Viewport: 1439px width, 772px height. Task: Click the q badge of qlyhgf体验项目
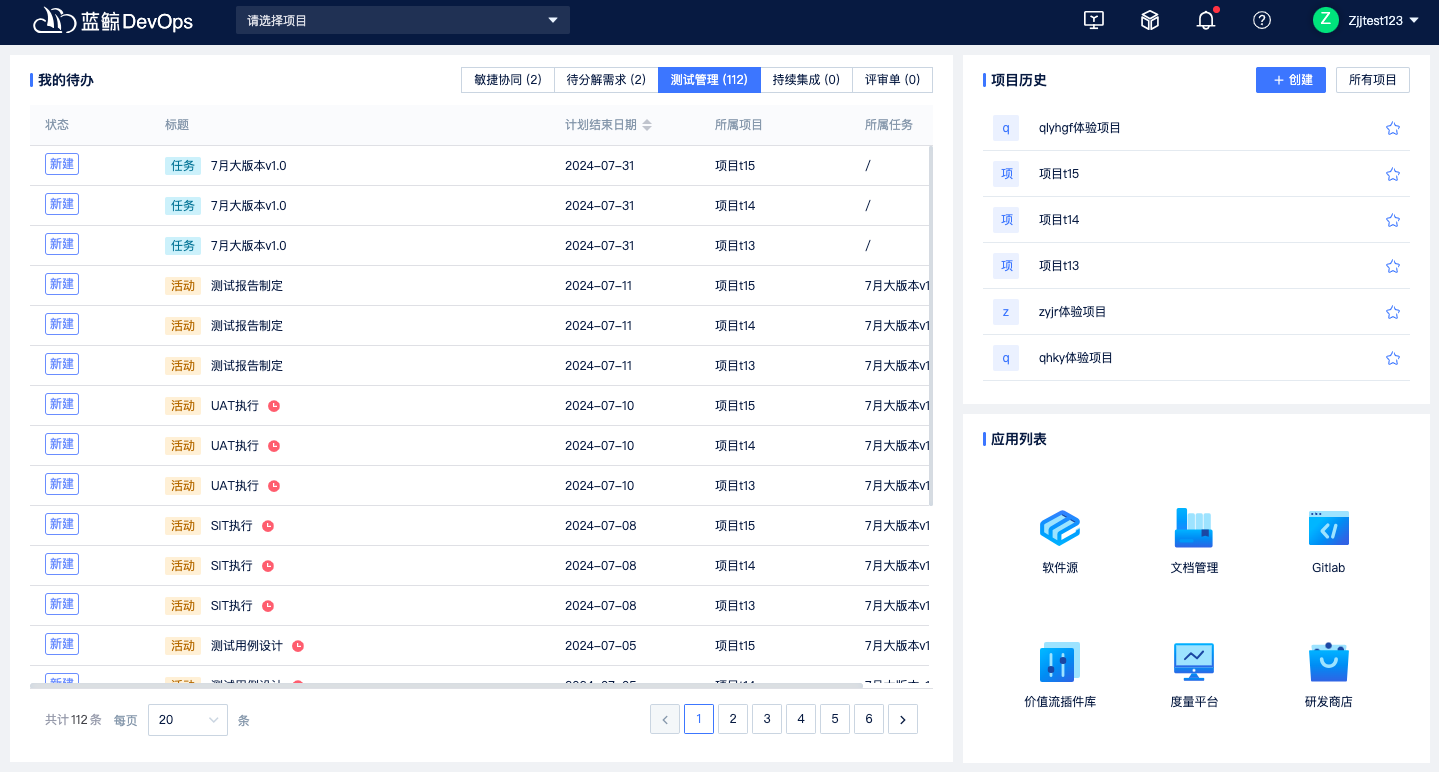pyautogui.click(x=1006, y=128)
